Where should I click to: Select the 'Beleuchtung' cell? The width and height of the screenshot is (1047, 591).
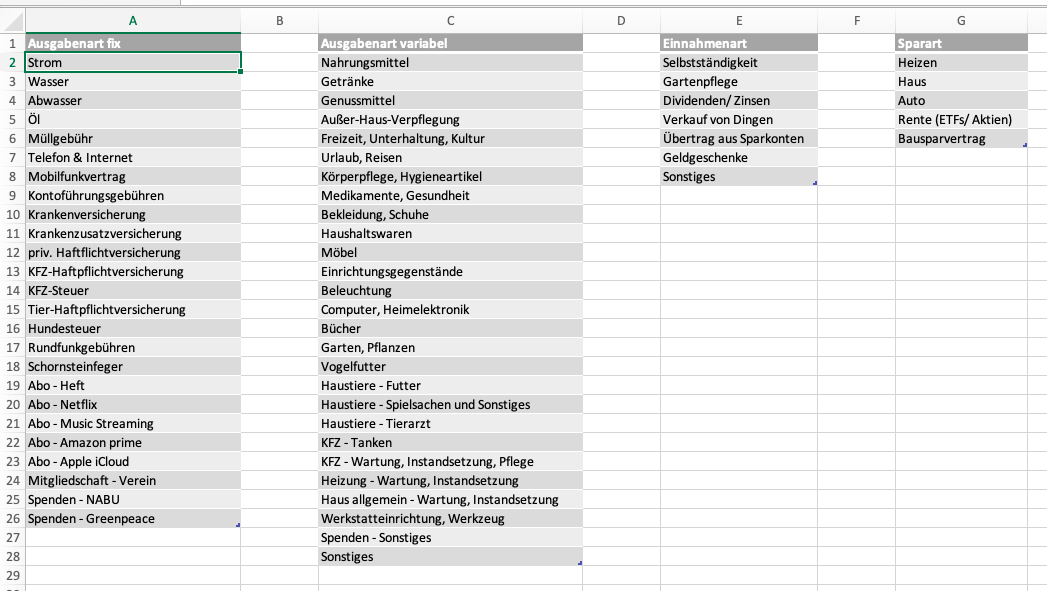(451, 290)
